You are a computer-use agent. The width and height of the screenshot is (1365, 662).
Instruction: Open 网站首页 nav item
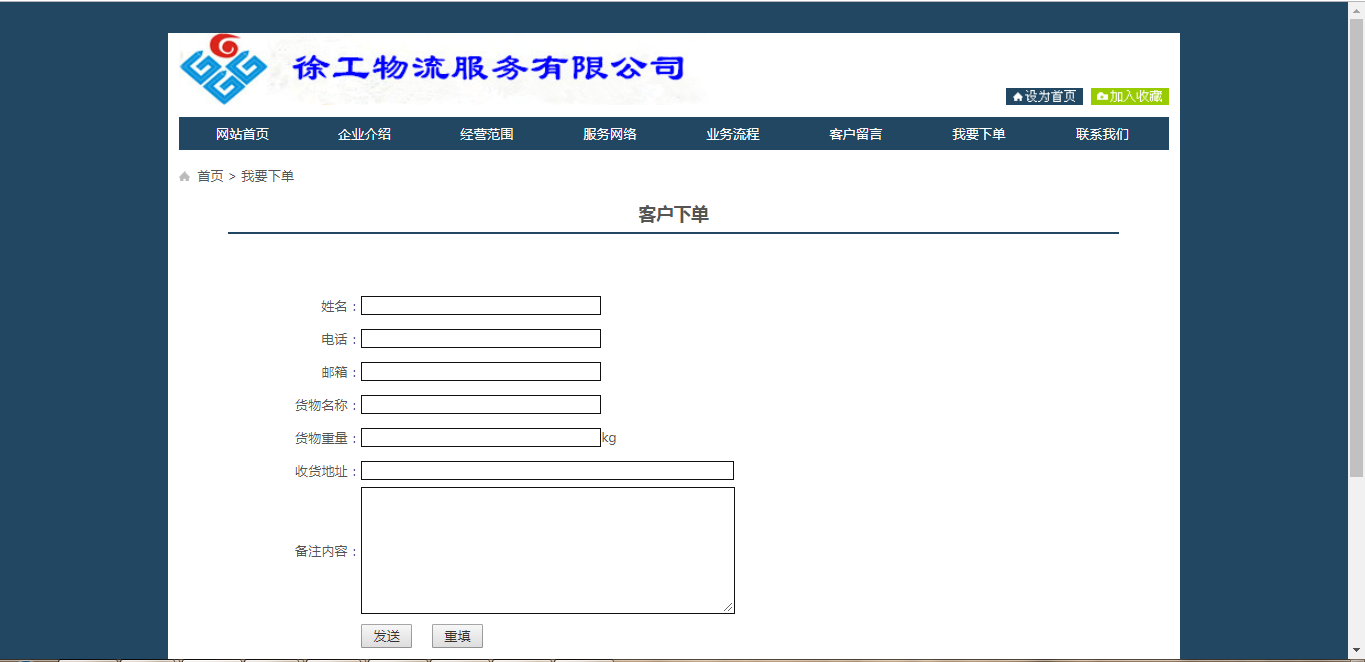click(x=242, y=134)
